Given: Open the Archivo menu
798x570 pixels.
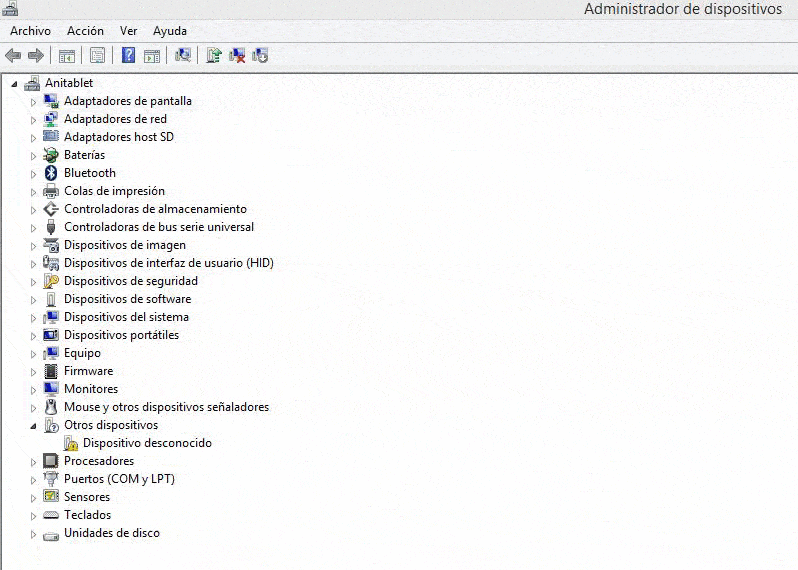Looking at the screenshot, I should 31,31.
